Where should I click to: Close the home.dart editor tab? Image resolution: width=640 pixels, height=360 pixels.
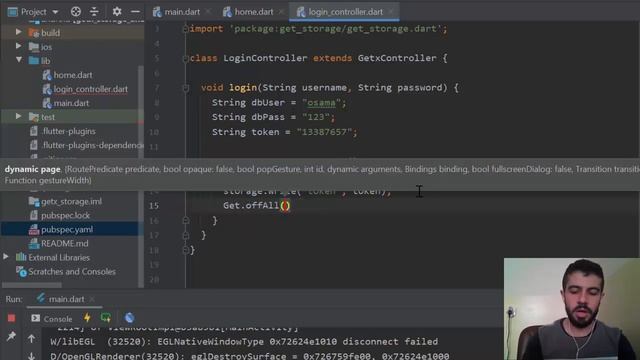pyautogui.click(x=281, y=12)
